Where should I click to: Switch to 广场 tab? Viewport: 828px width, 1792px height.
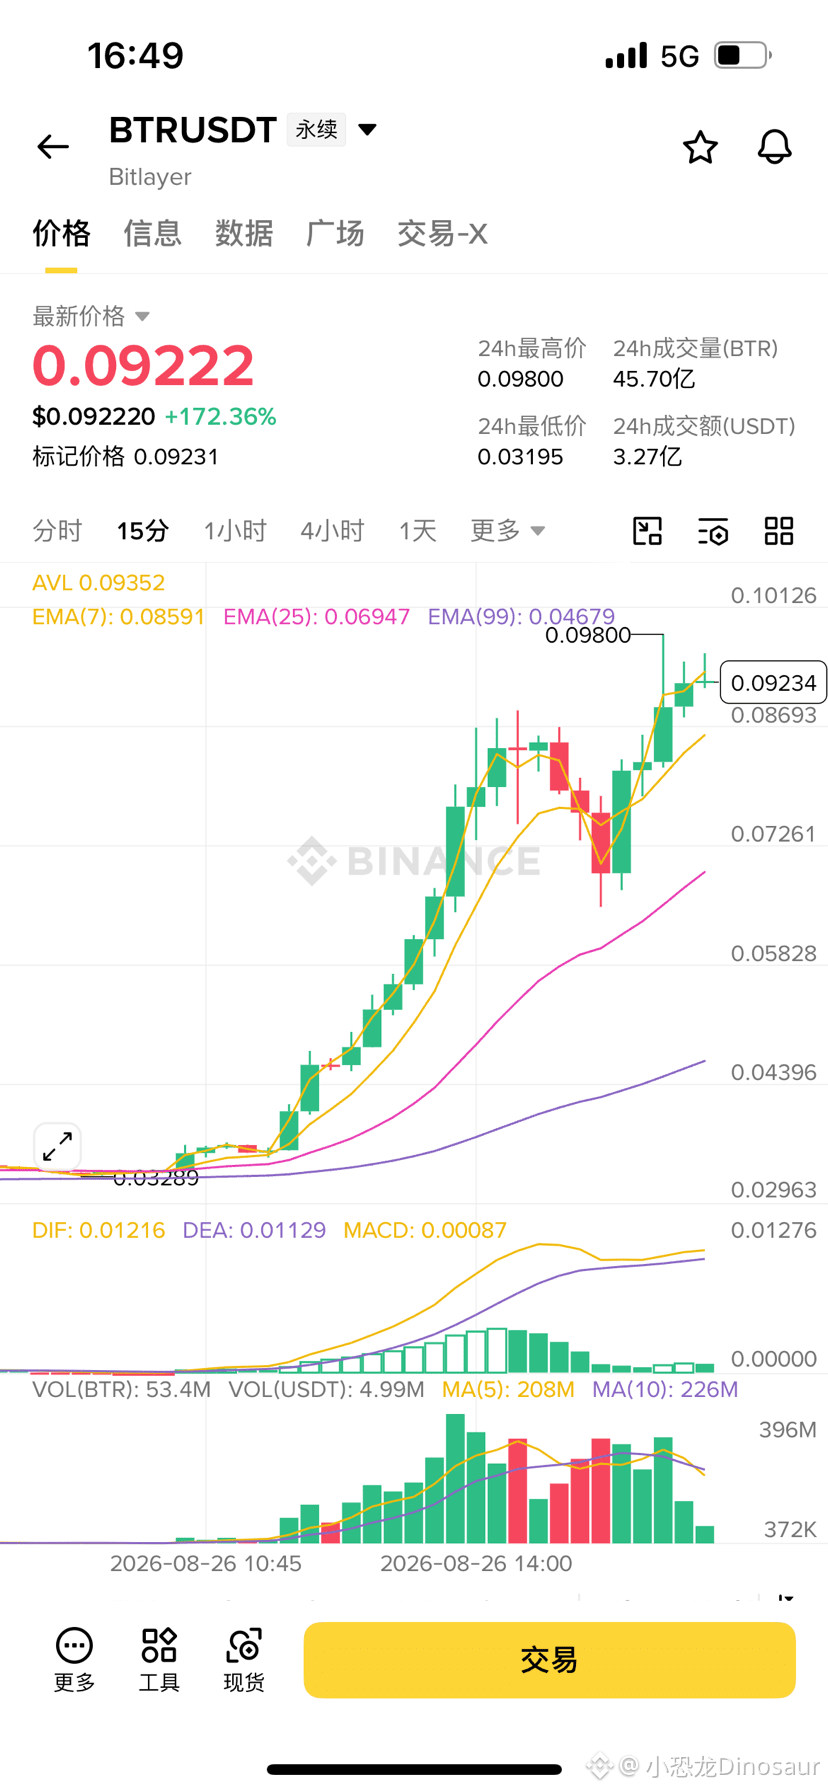(x=335, y=233)
